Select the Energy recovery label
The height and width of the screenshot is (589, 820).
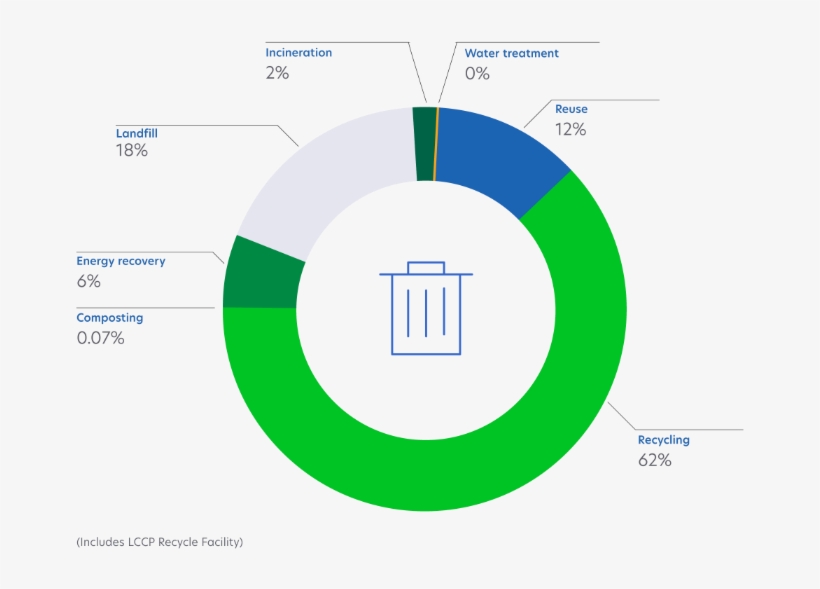point(121,260)
